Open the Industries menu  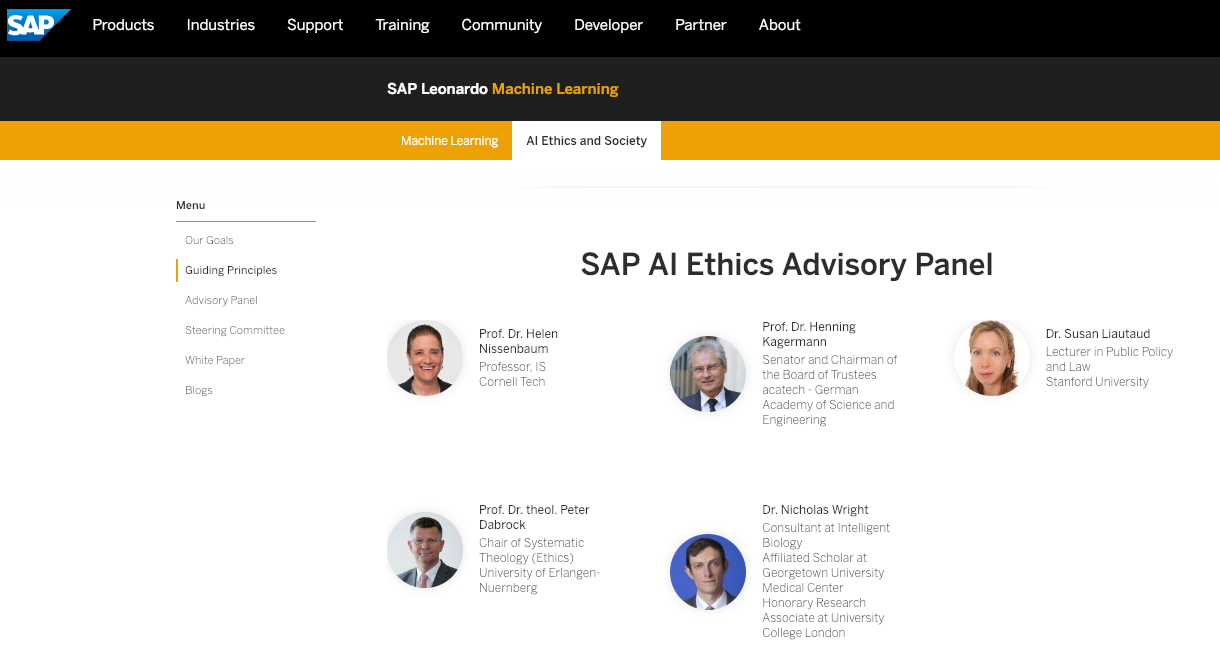(x=220, y=25)
